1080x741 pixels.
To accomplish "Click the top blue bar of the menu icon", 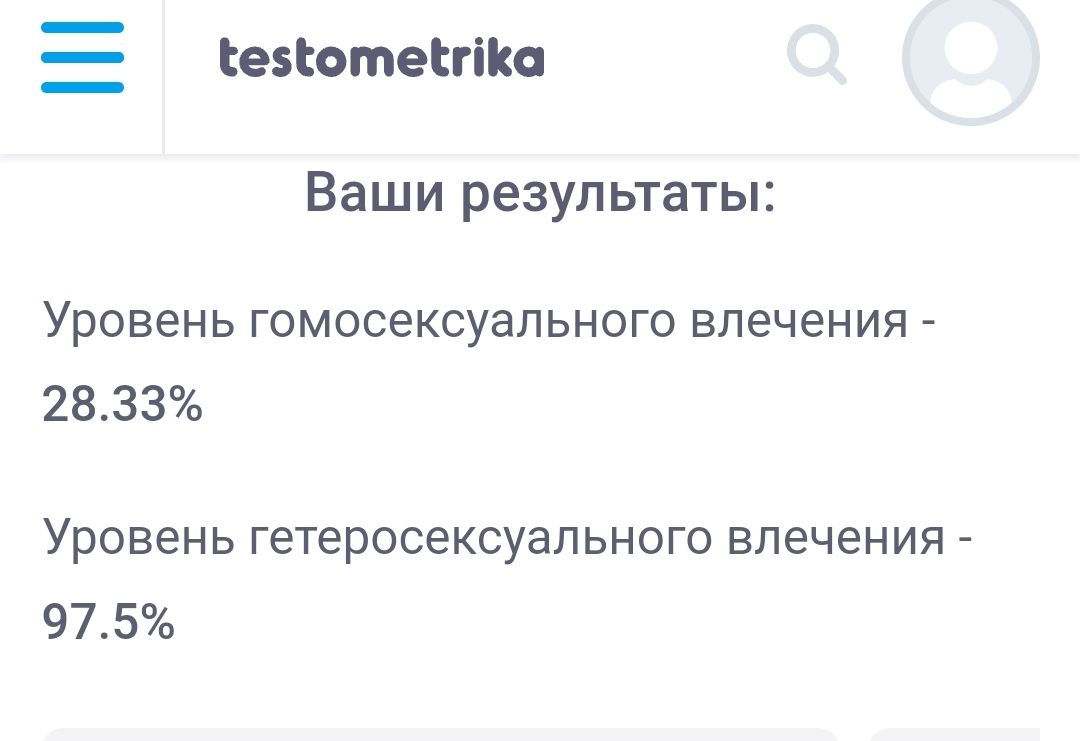I will coord(82,28).
